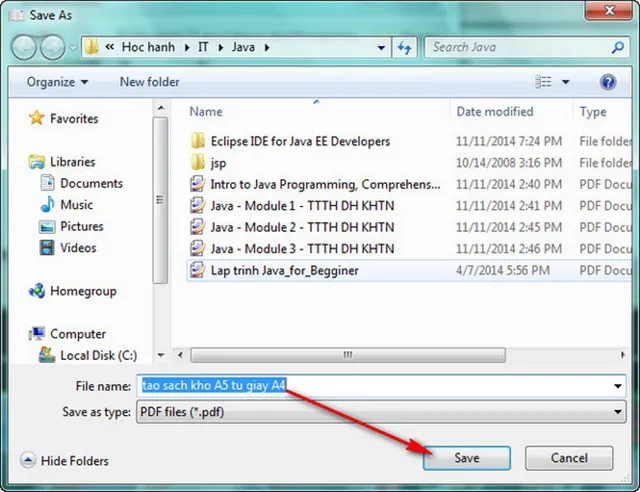Click the Hide Folders button
The image size is (640, 492).
pyautogui.click(x=64, y=461)
